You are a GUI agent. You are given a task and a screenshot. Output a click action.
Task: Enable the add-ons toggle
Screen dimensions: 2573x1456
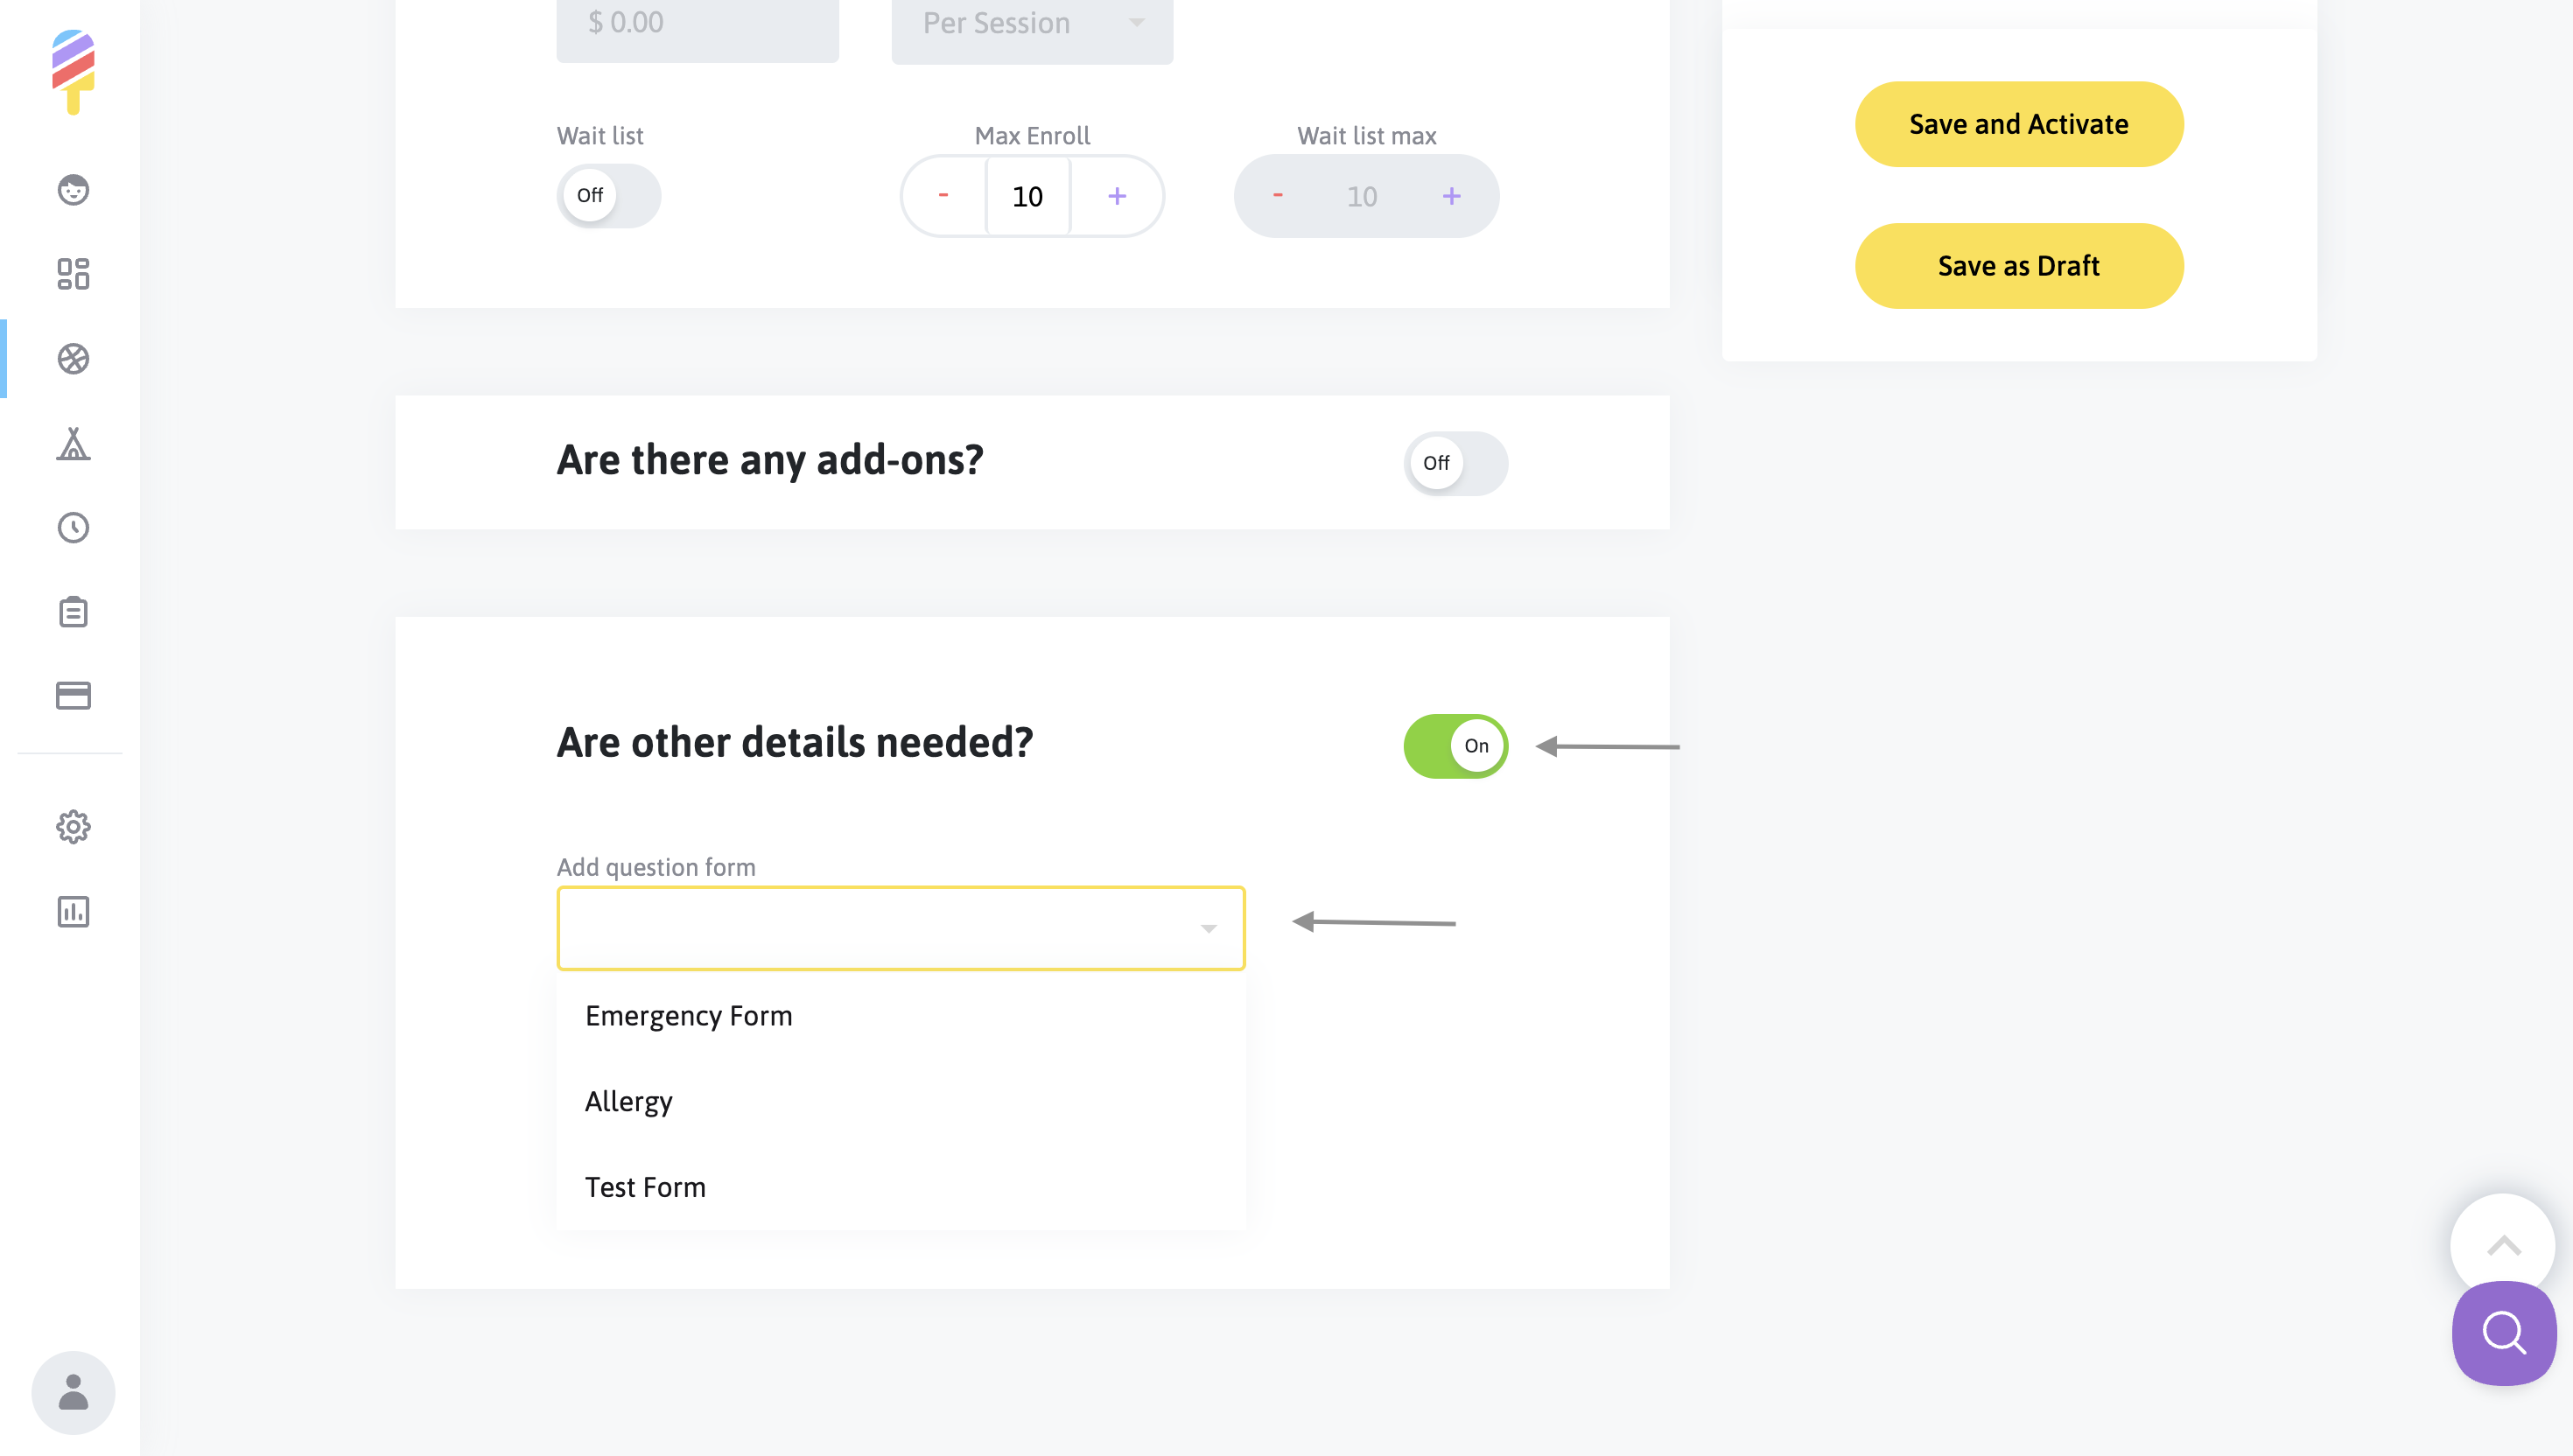click(x=1454, y=463)
